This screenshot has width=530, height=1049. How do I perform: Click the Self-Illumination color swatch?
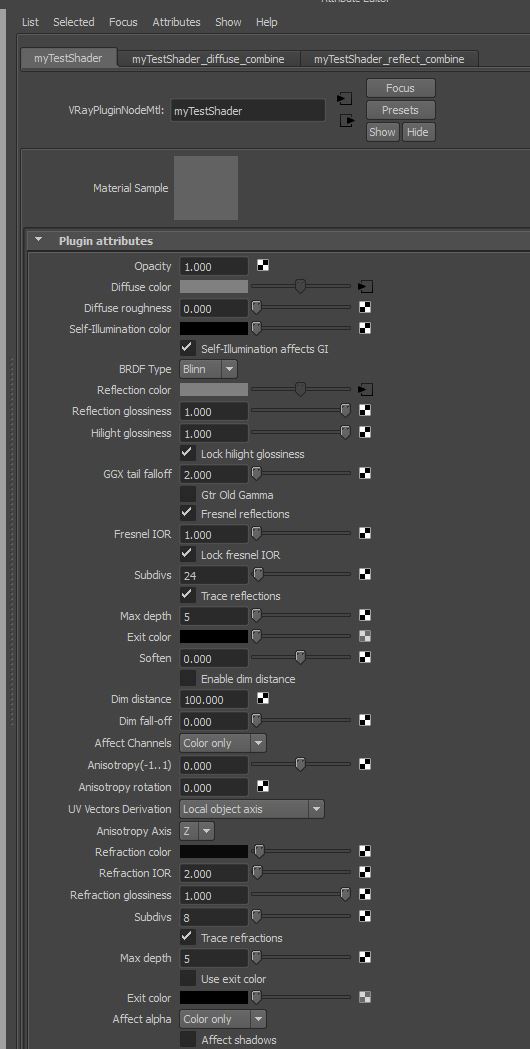click(213, 328)
